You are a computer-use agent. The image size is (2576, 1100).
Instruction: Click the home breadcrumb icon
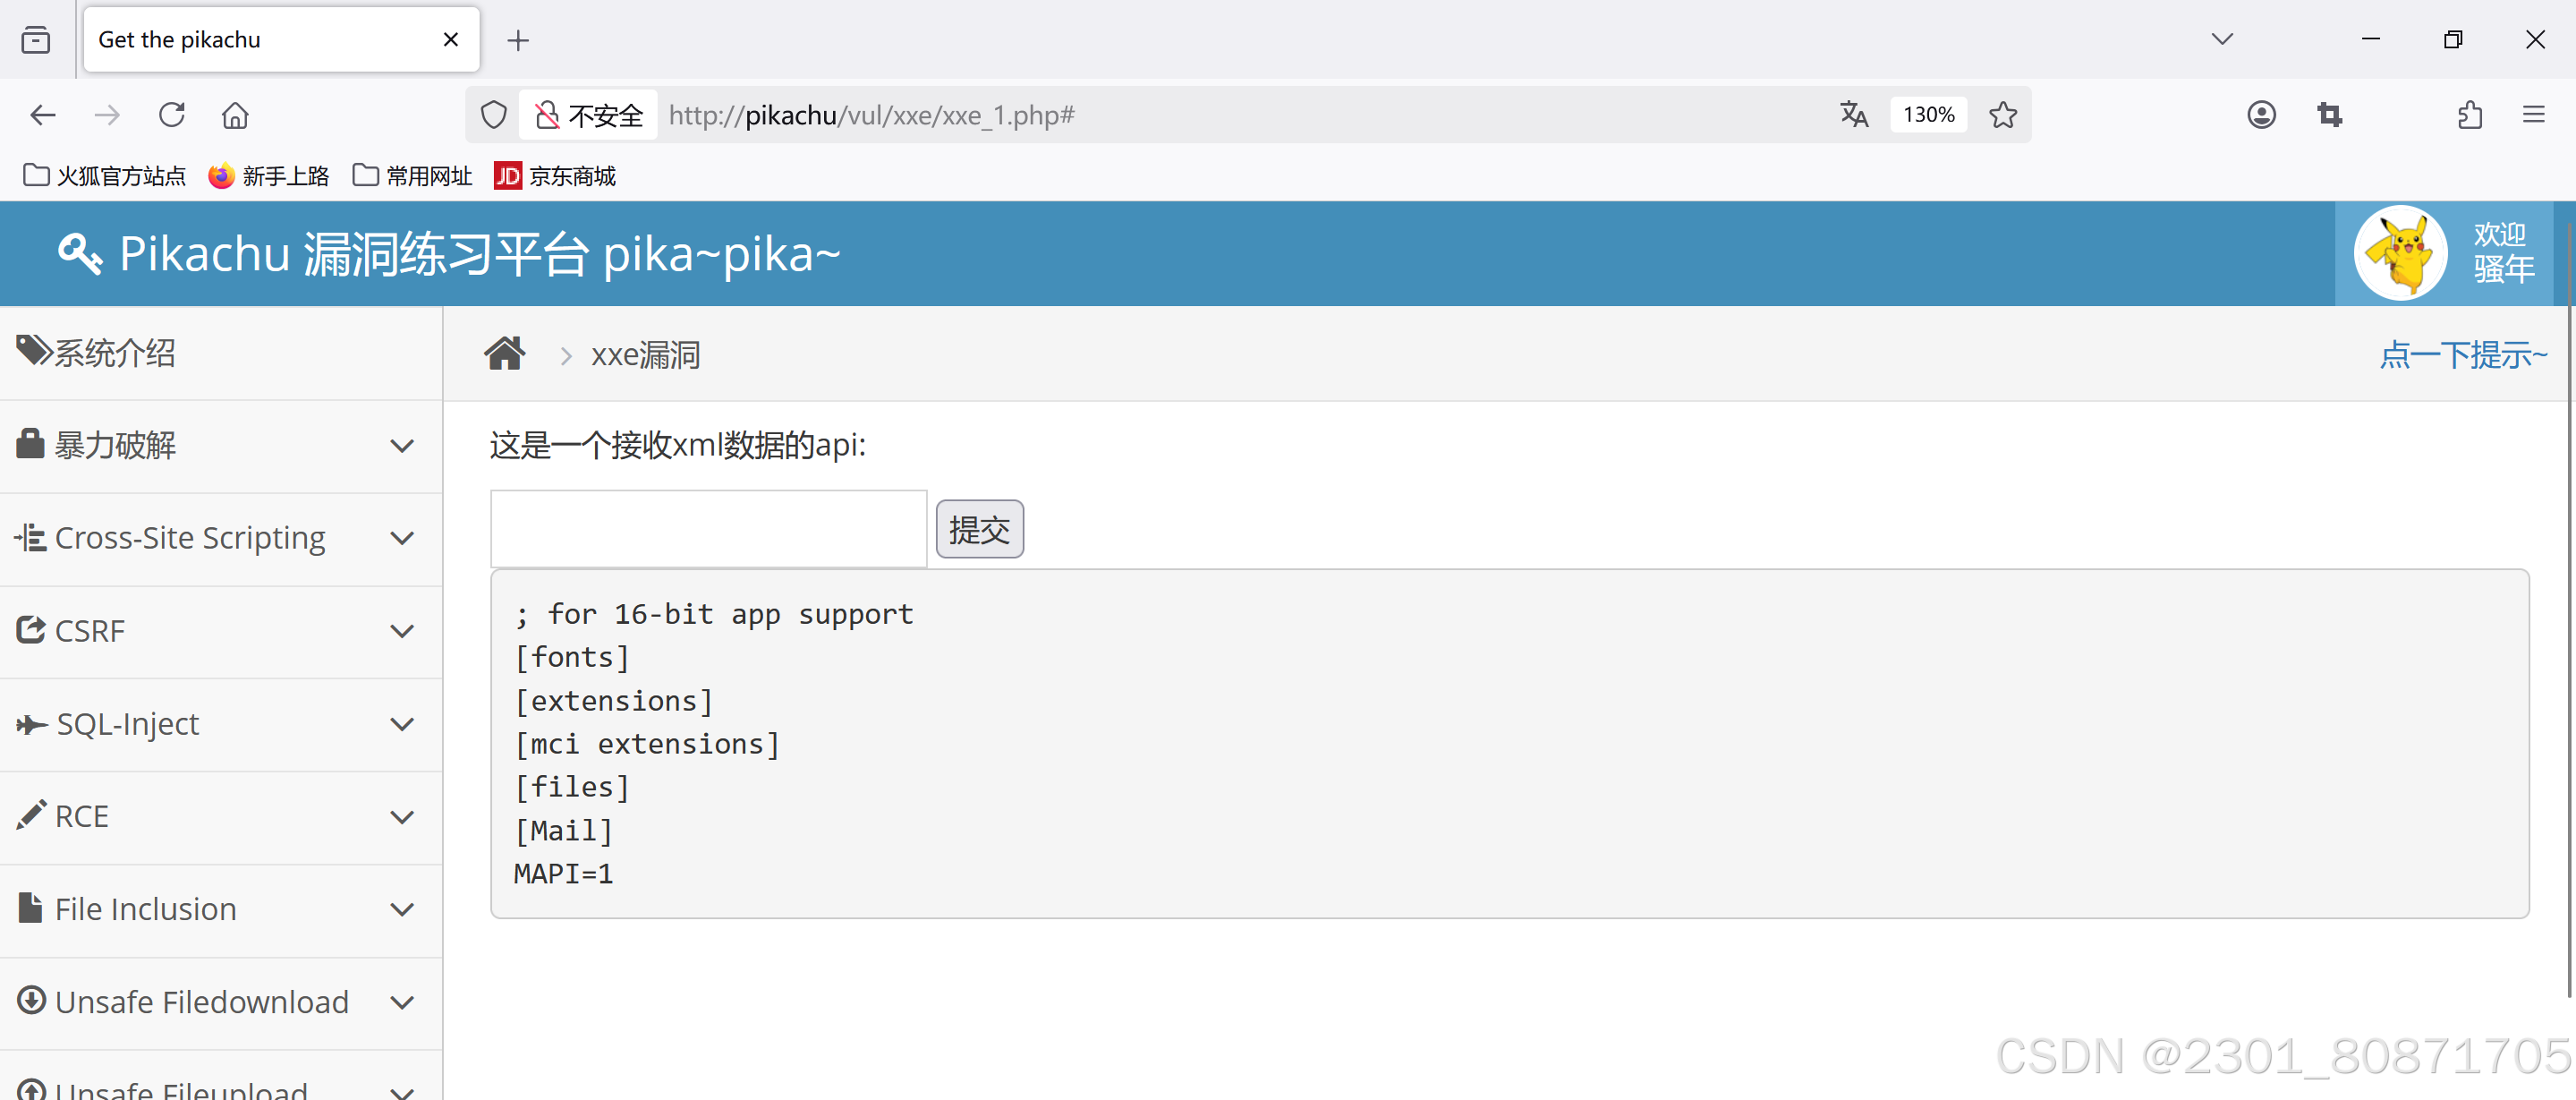(504, 354)
